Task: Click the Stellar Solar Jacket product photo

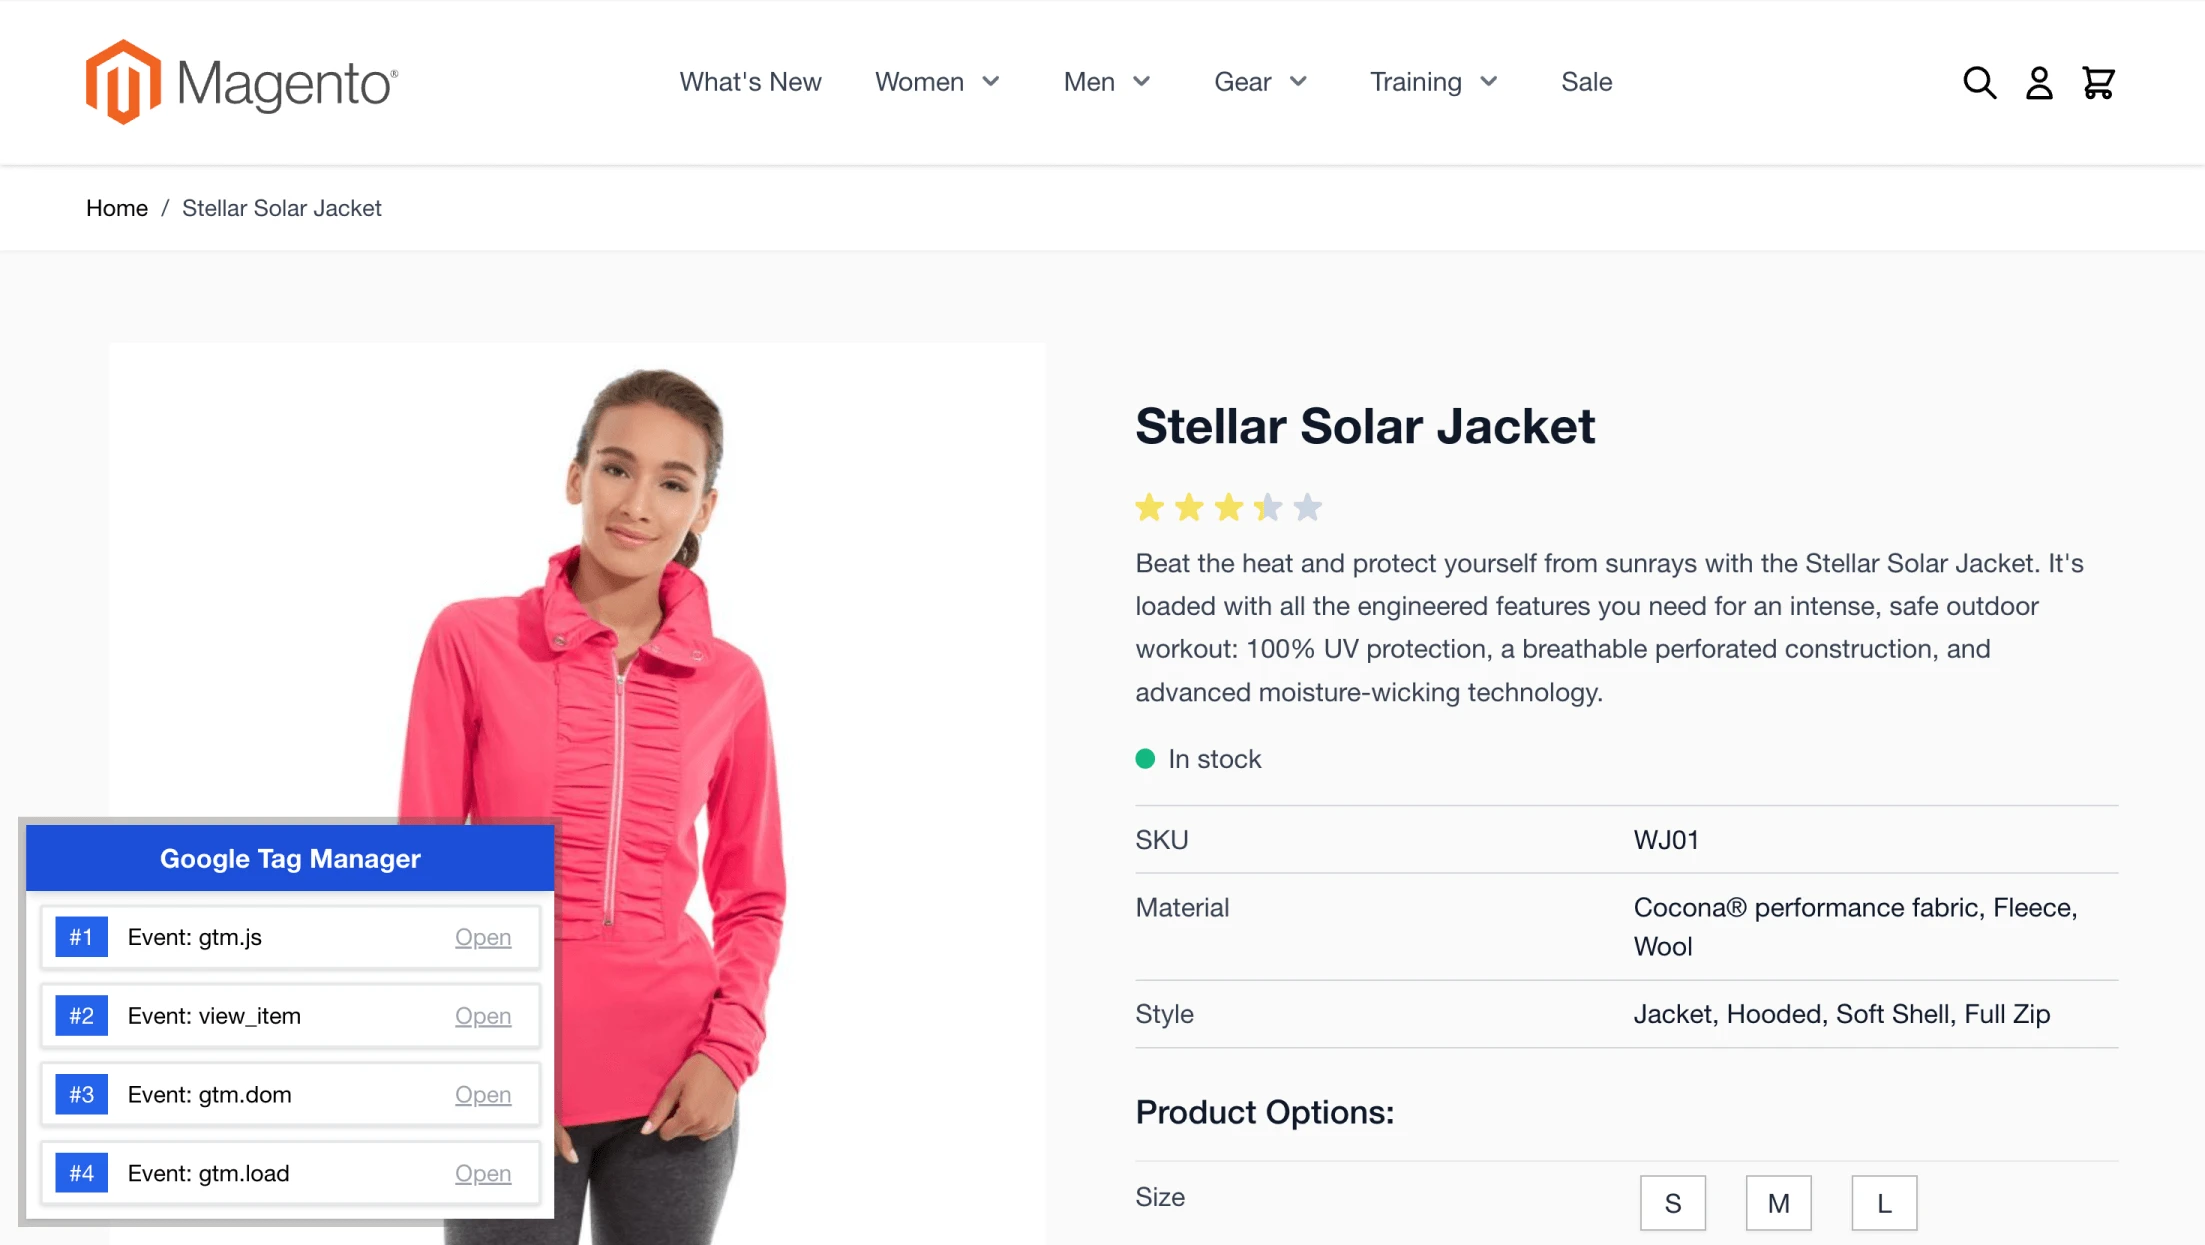Action: (578, 794)
